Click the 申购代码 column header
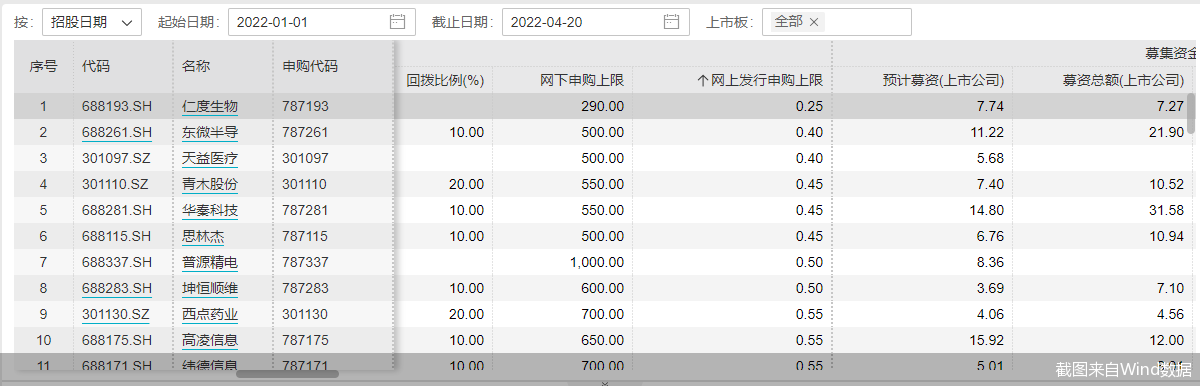This screenshot has height=386, width=1200. coord(310,67)
